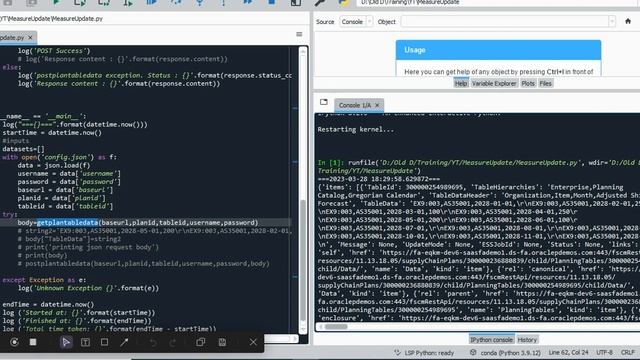
Task: Click the file path 'MeasureUpdate.py' breadcrumb above editor
Action: point(78,18)
